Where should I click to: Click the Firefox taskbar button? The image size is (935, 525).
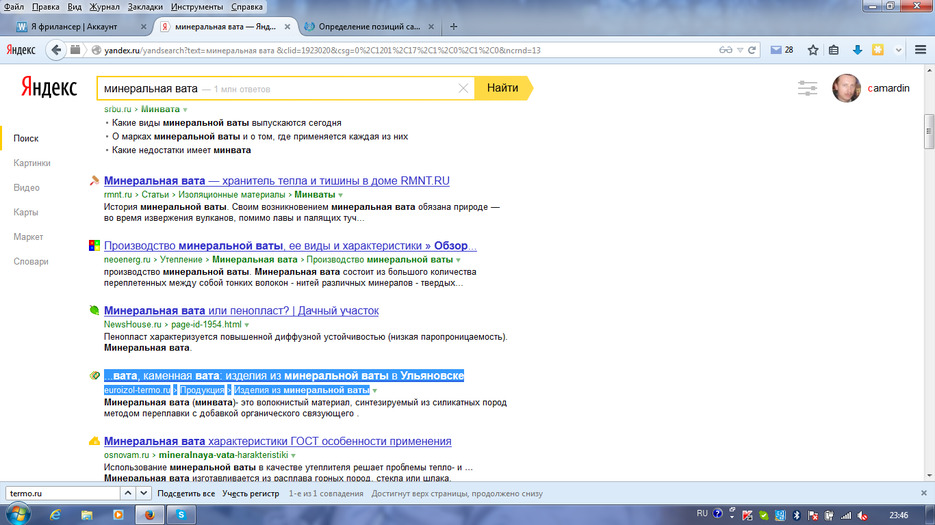point(149,514)
